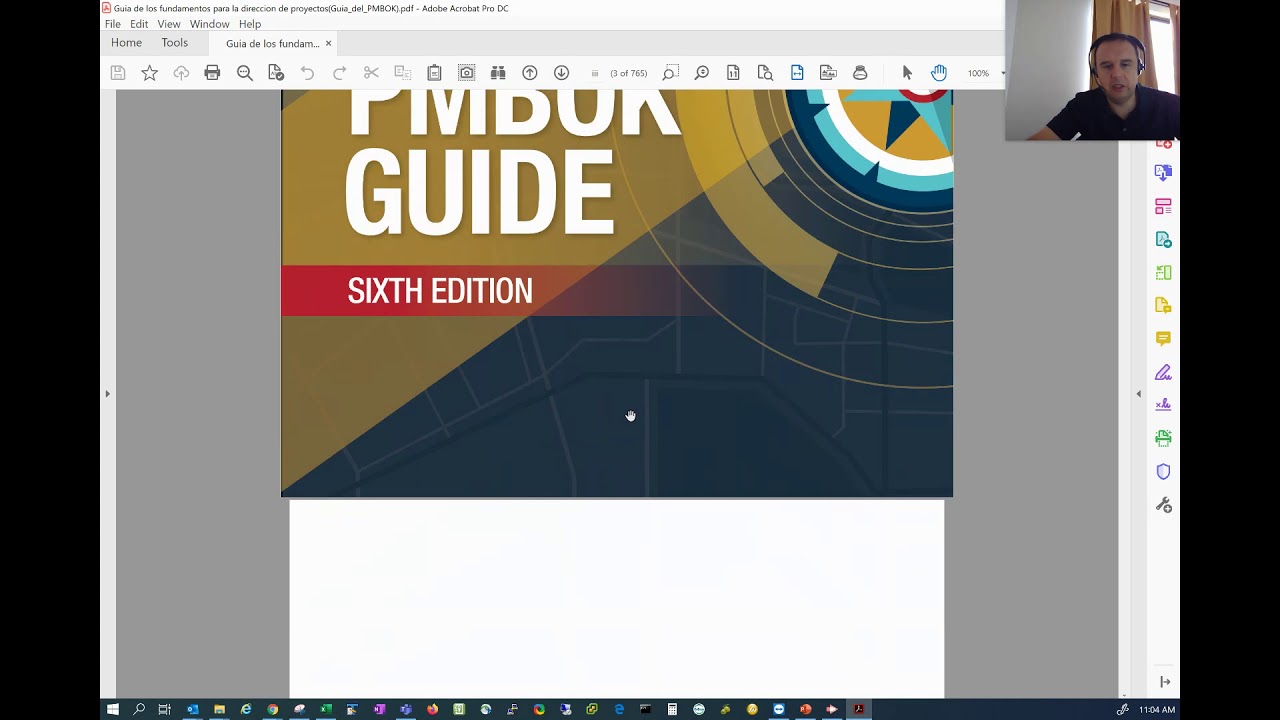This screenshot has width=1280, height=720.
Task: Open Outlook from the taskbar
Action: click(192, 709)
